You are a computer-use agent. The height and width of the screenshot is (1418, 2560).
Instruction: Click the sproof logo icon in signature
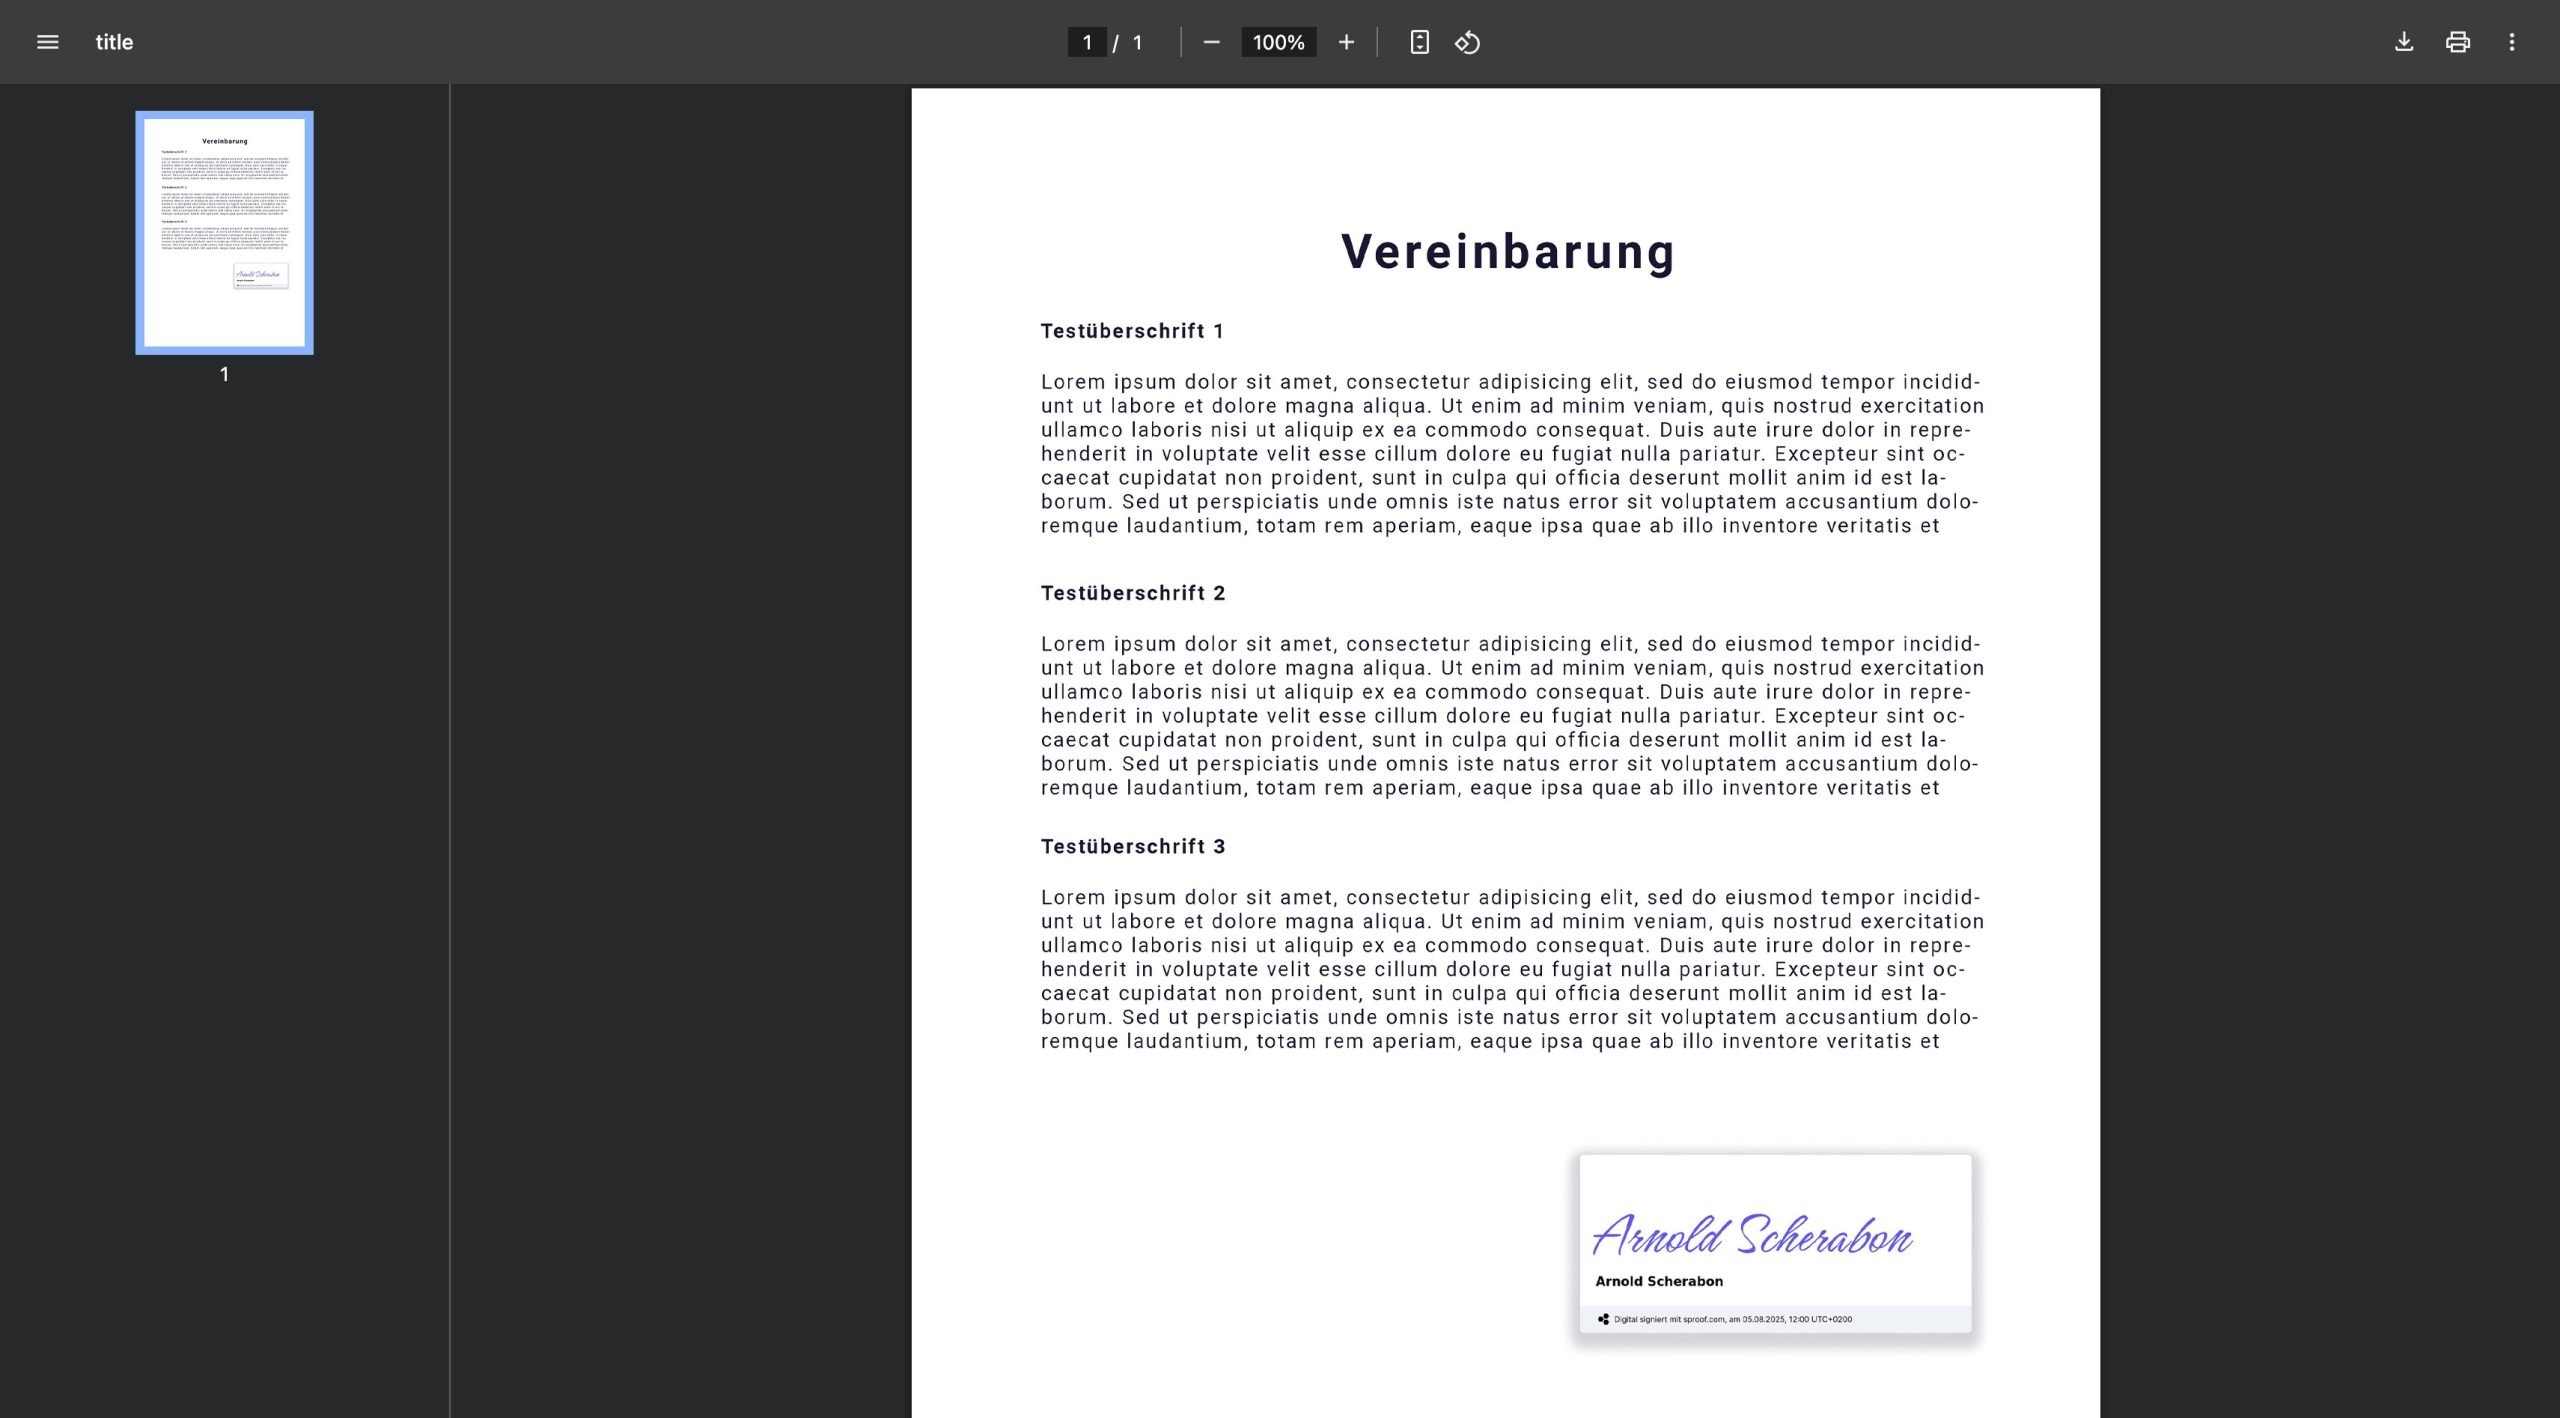(1603, 1319)
